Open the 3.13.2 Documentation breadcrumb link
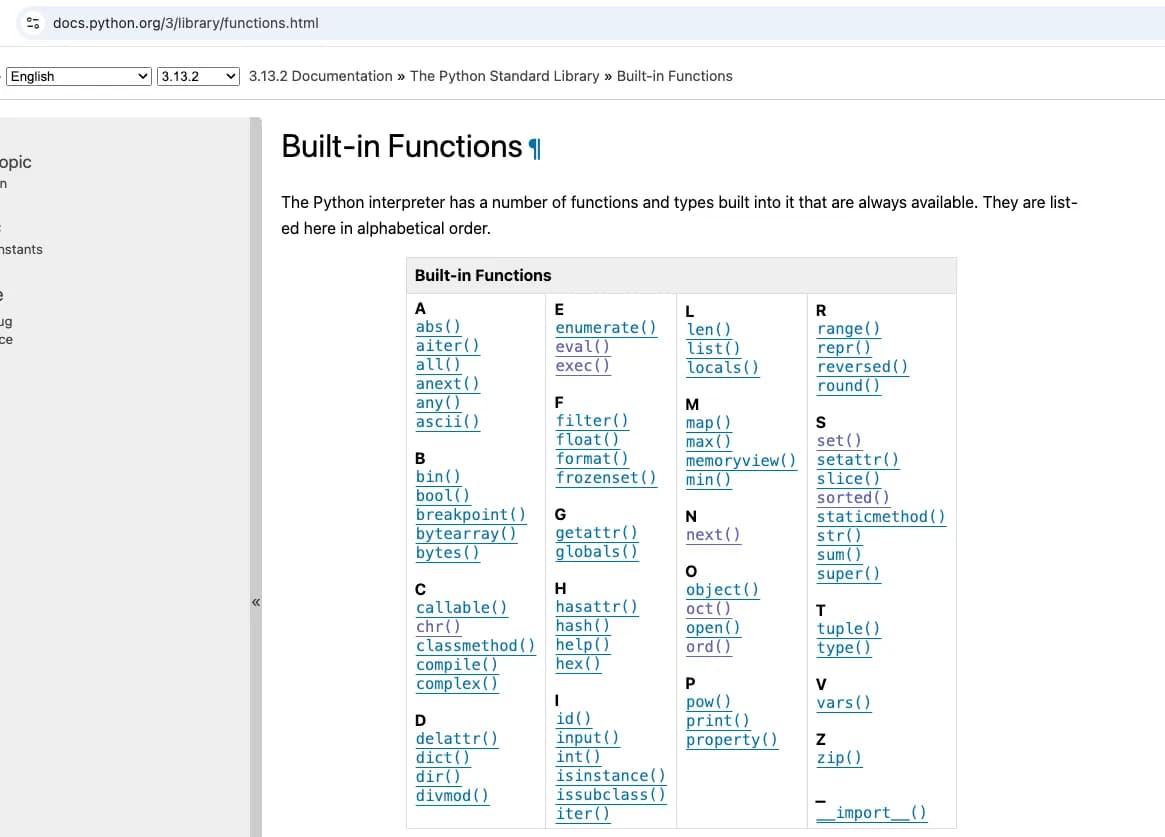Viewport: 1165px width, 837px height. point(320,76)
